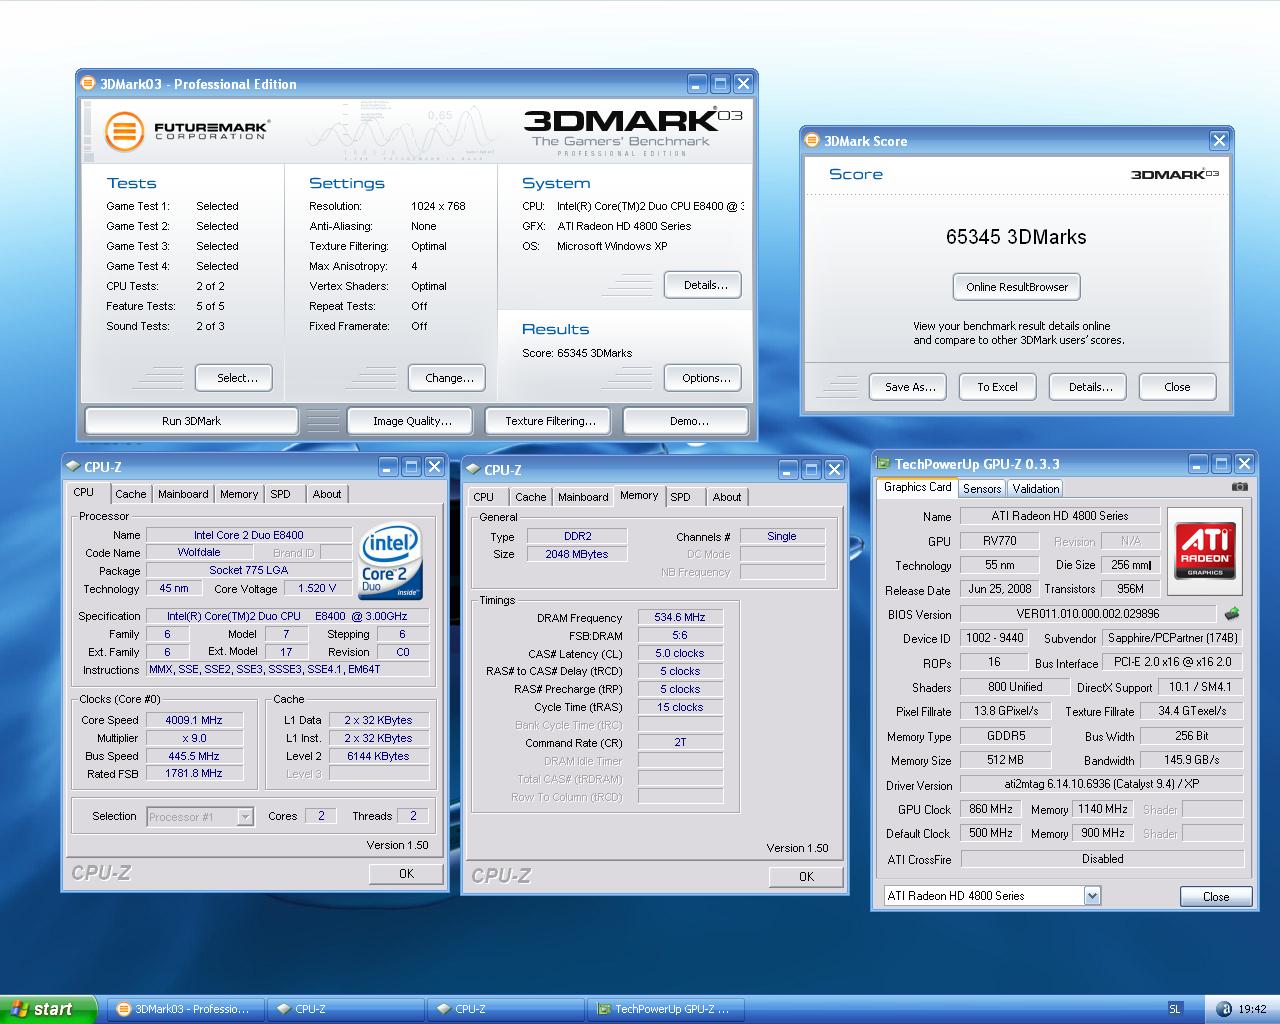Viewport: 1280px width, 1024px height.
Task: Click Texture Filtering button
Action: click(x=550, y=421)
